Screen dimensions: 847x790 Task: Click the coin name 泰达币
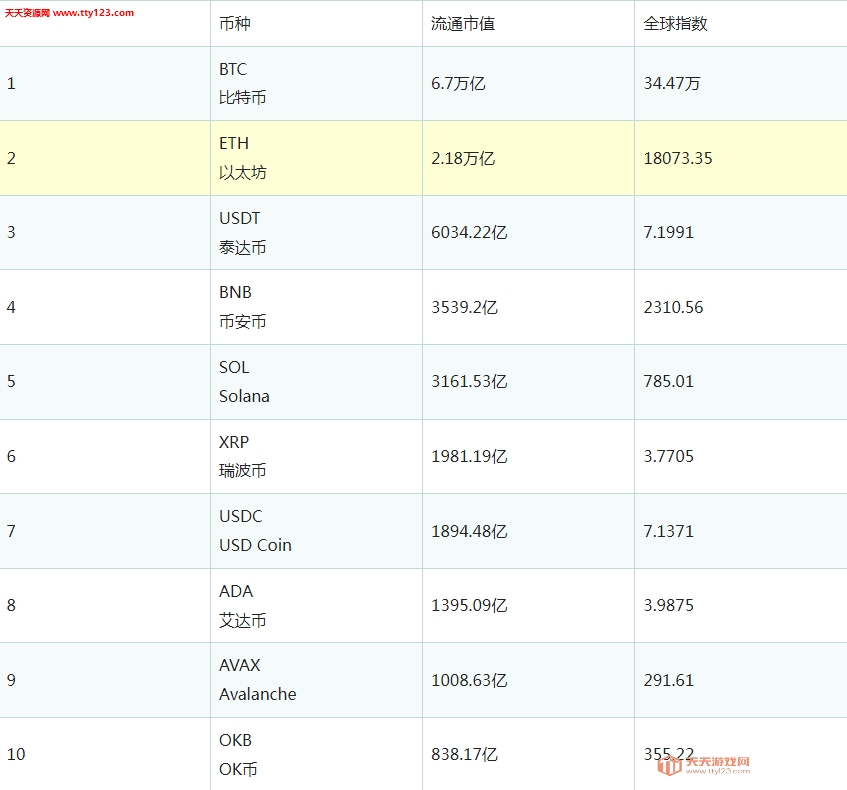243,248
